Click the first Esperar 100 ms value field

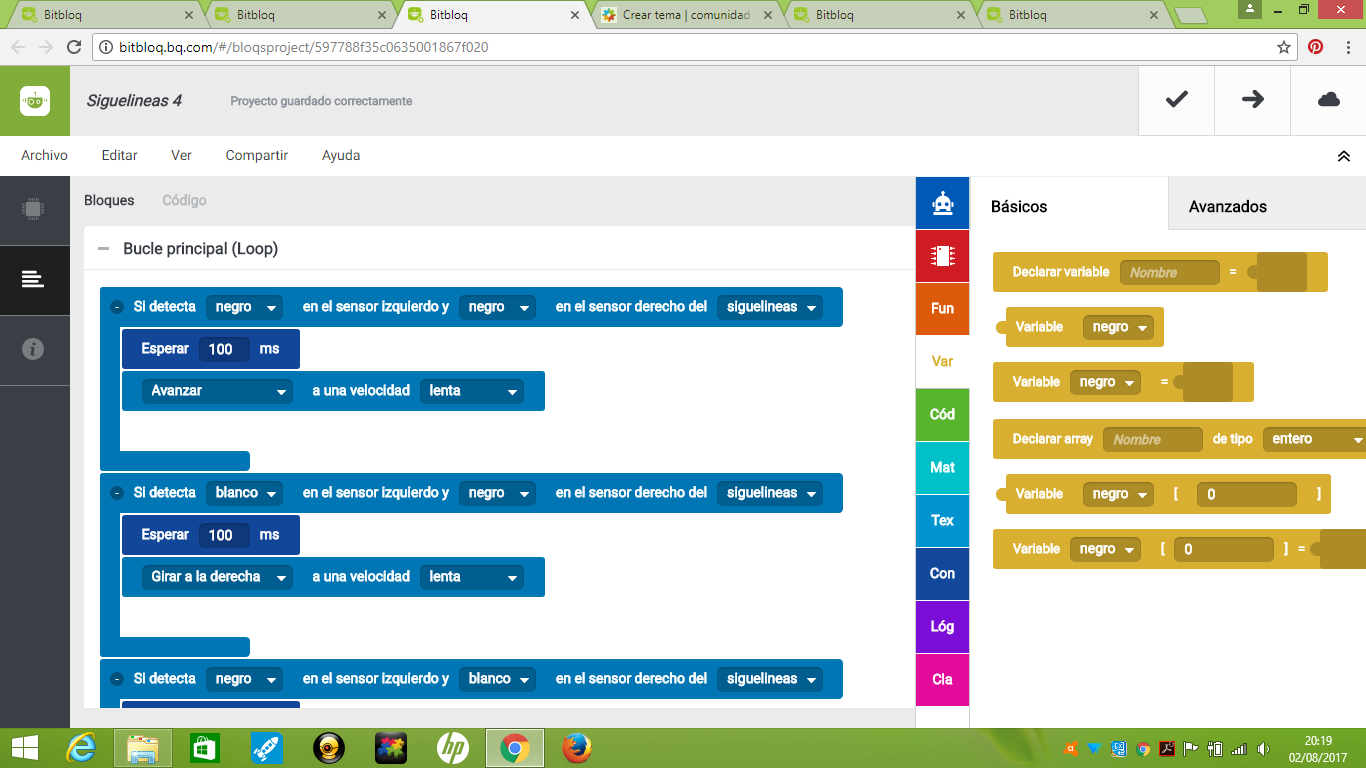pos(224,349)
